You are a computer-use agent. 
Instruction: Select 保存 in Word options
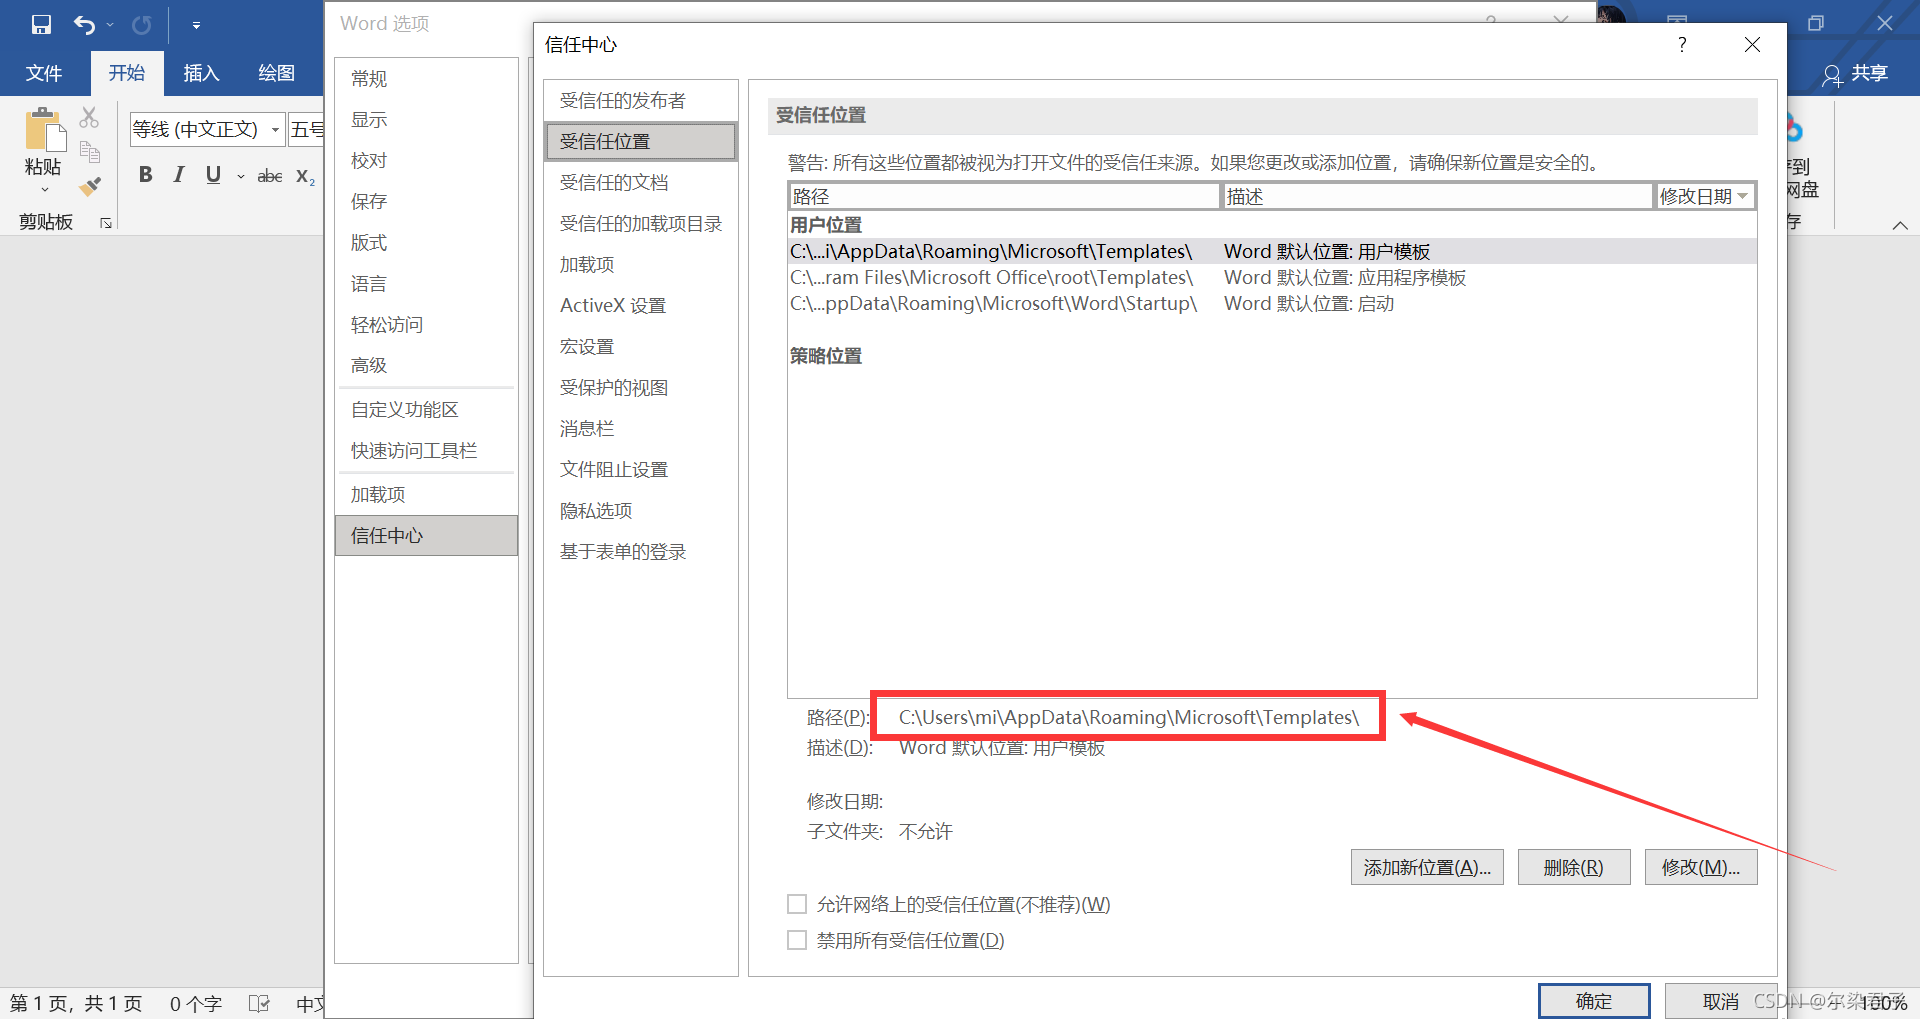[x=426, y=202]
